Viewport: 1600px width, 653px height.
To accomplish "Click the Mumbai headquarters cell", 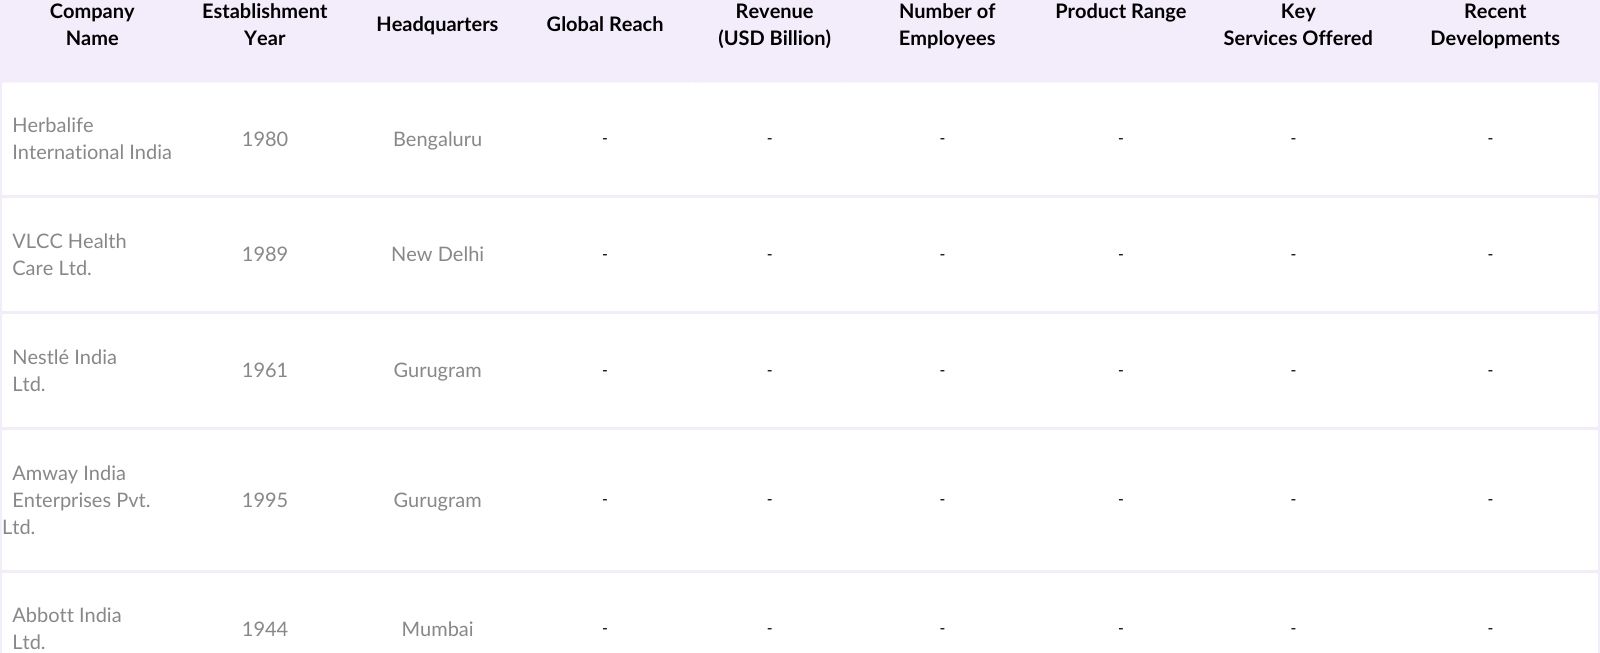I will coord(437,629).
